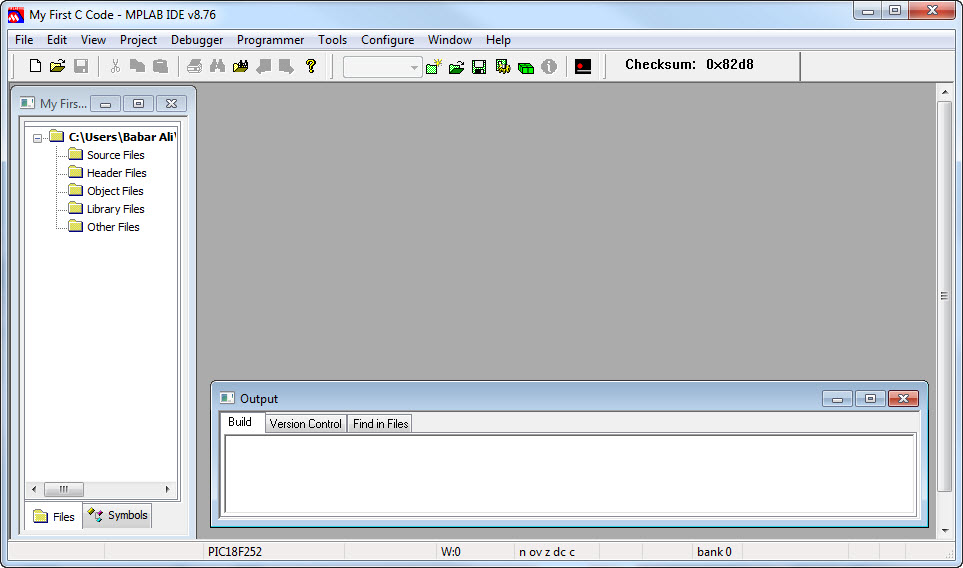The width and height of the screenshot is (963, 568).
Task: Switch to the Version Control tab
Action: 305,424
